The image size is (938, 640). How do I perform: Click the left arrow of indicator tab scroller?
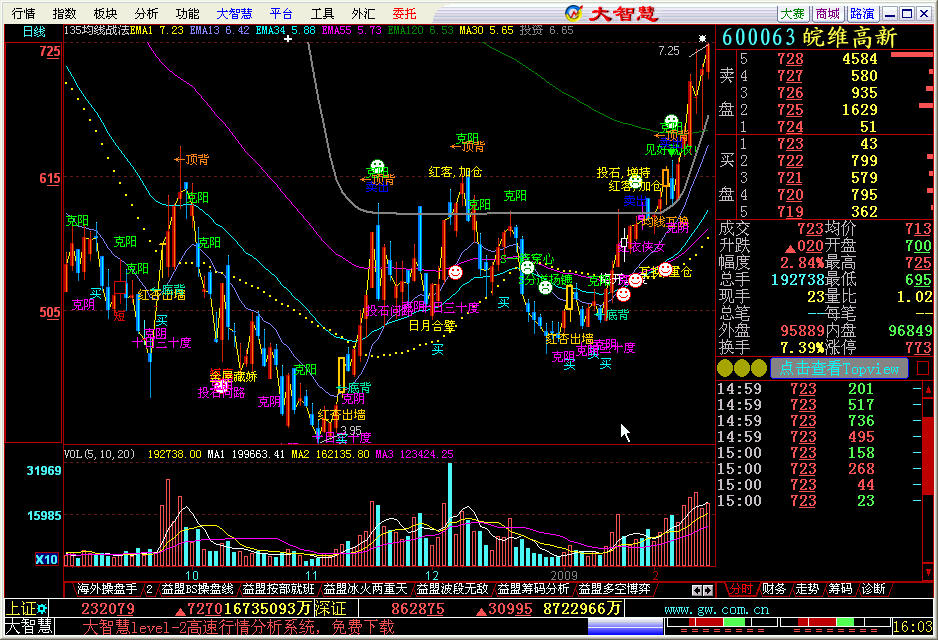tap(697, 590)
